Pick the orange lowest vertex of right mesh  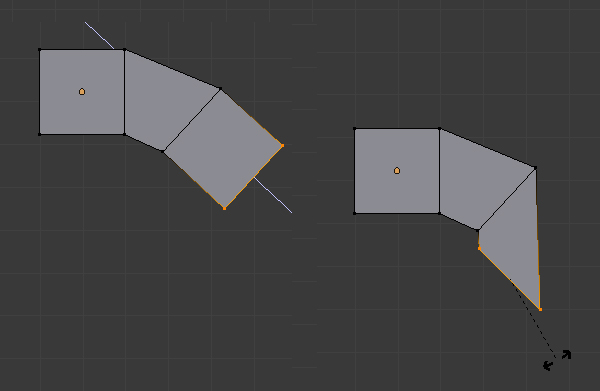540,310
